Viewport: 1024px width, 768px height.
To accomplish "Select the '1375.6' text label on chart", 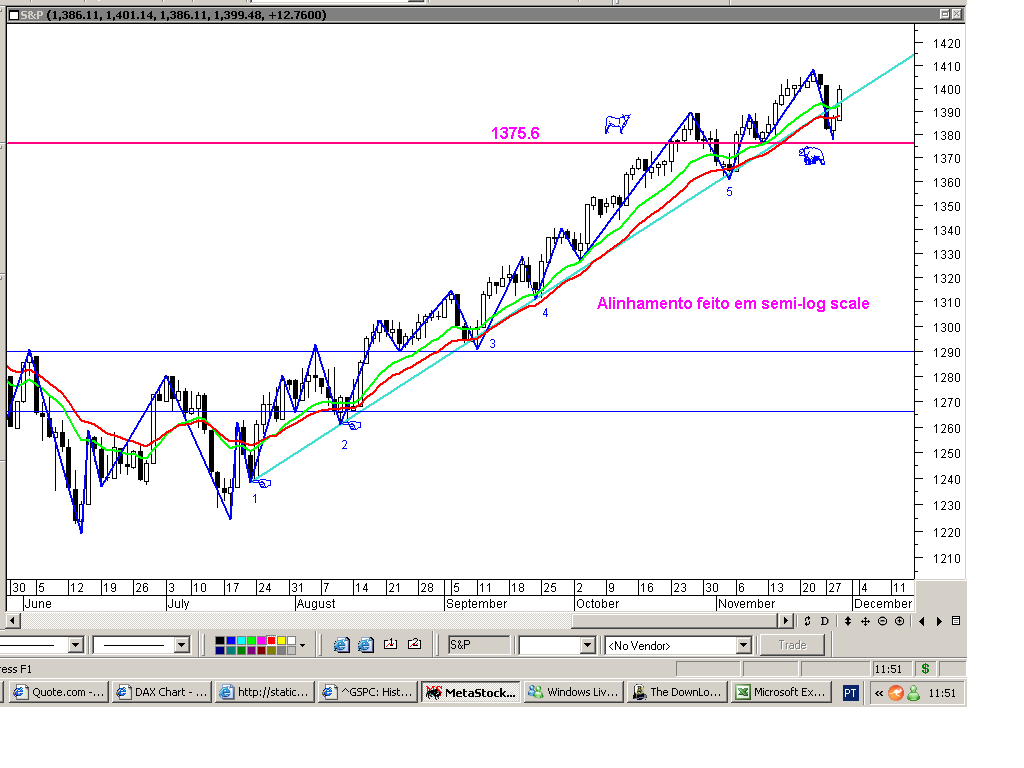I will point(515,133).
